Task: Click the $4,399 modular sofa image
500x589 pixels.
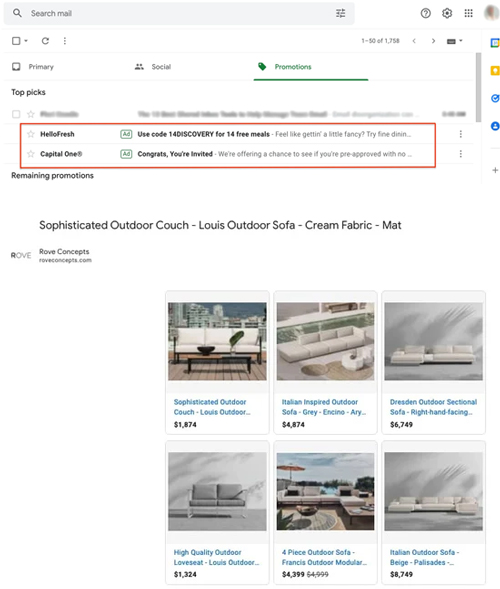Action: point(325,491)
